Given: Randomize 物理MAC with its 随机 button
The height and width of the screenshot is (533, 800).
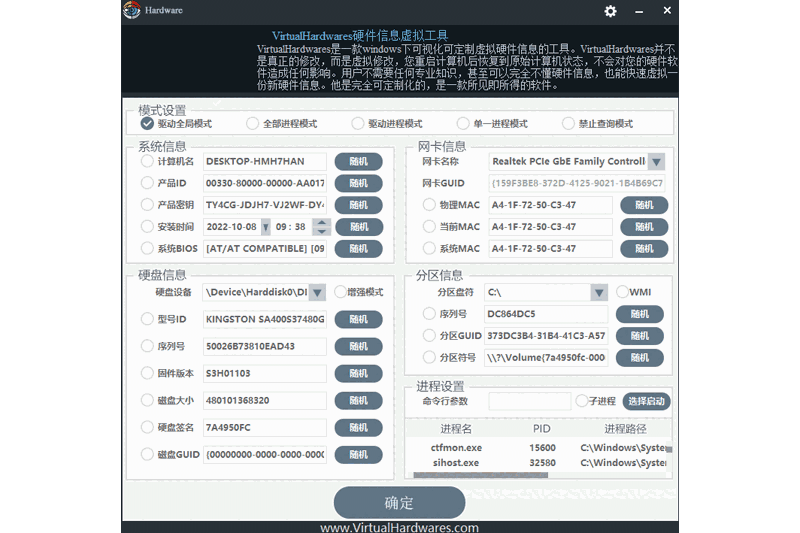Looking at the screenshot, I should coord(643,205).
